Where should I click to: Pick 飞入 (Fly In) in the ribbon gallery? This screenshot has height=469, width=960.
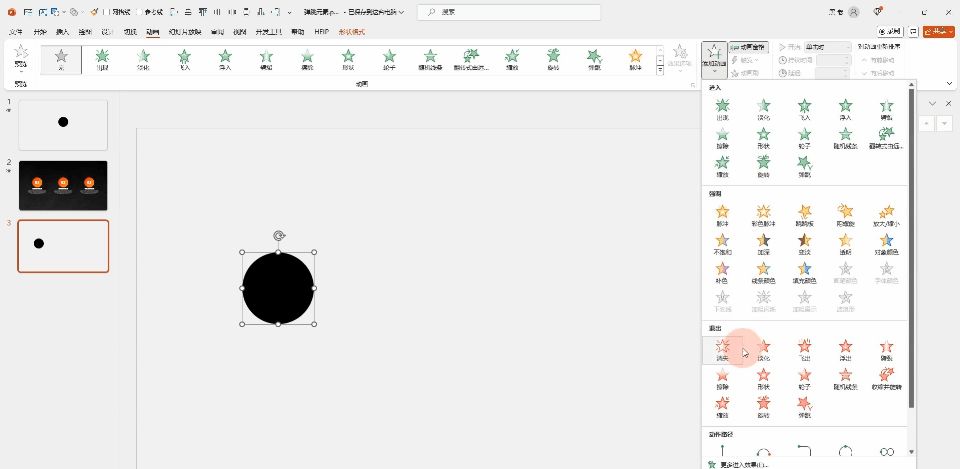[x=184, y=60]
